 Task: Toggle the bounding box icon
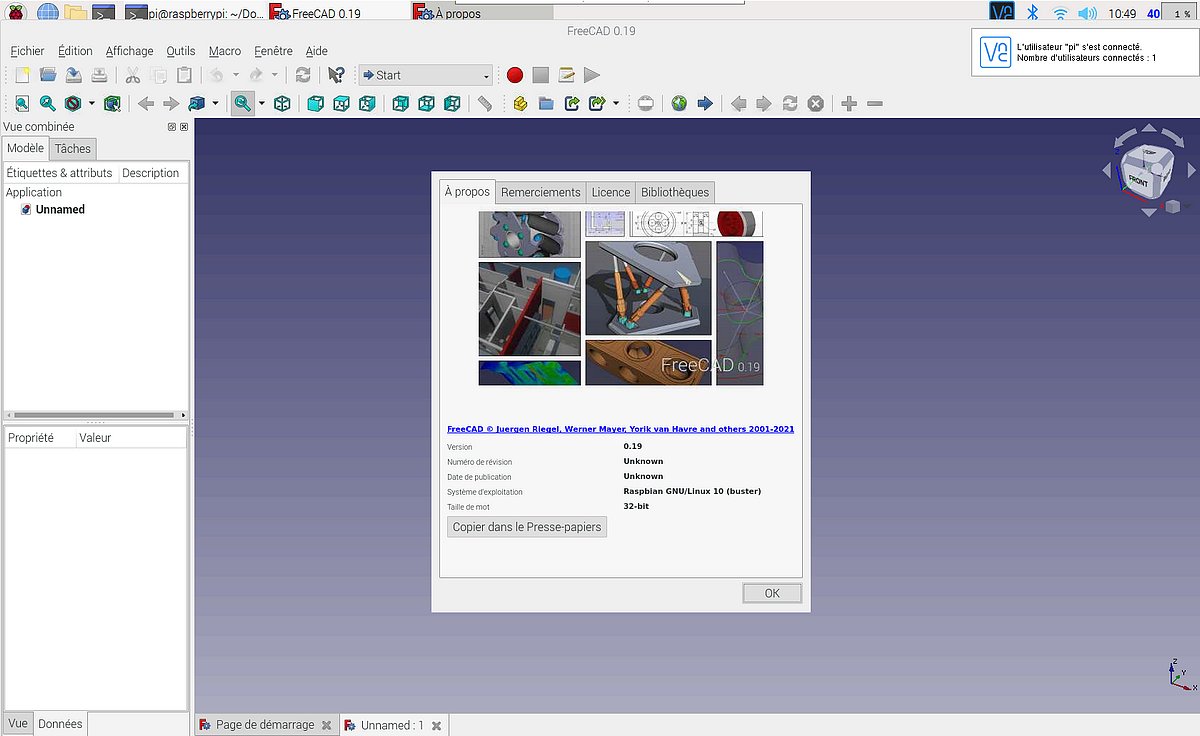coord(112,103)
